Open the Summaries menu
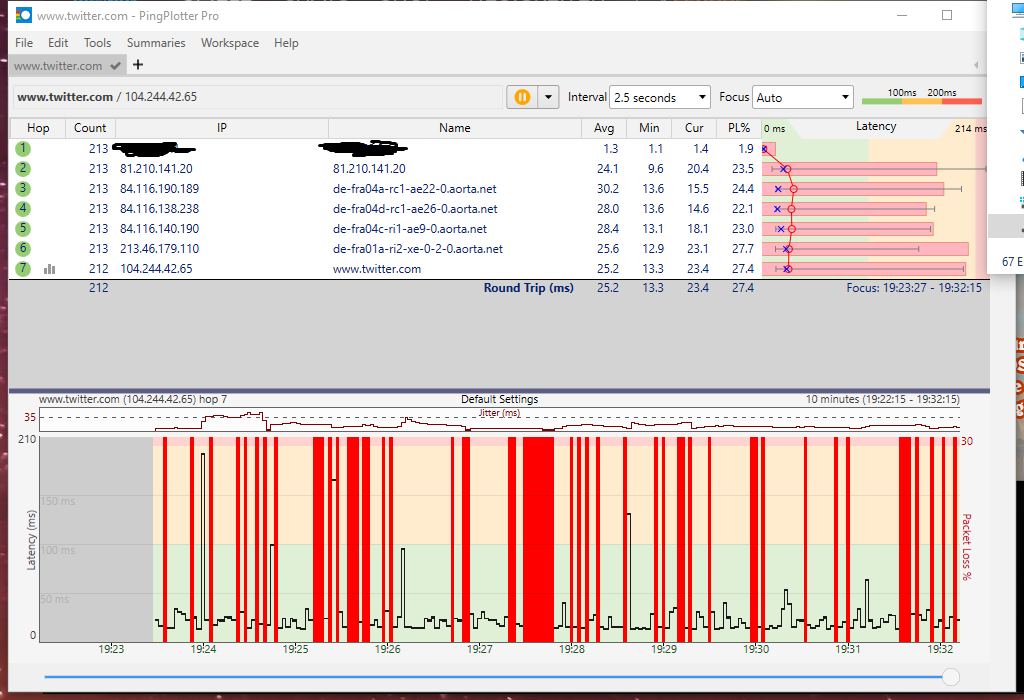This screenshot has height=700, width=1024. (x=156, y=43)
